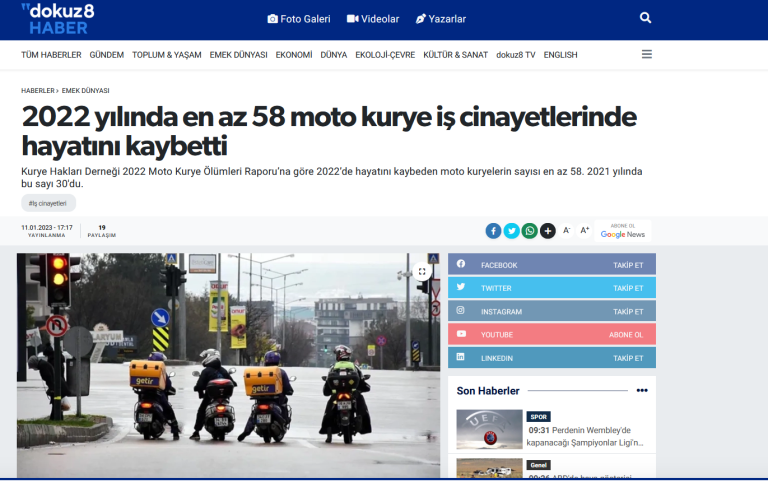Open Videolar section

(373, 19)
